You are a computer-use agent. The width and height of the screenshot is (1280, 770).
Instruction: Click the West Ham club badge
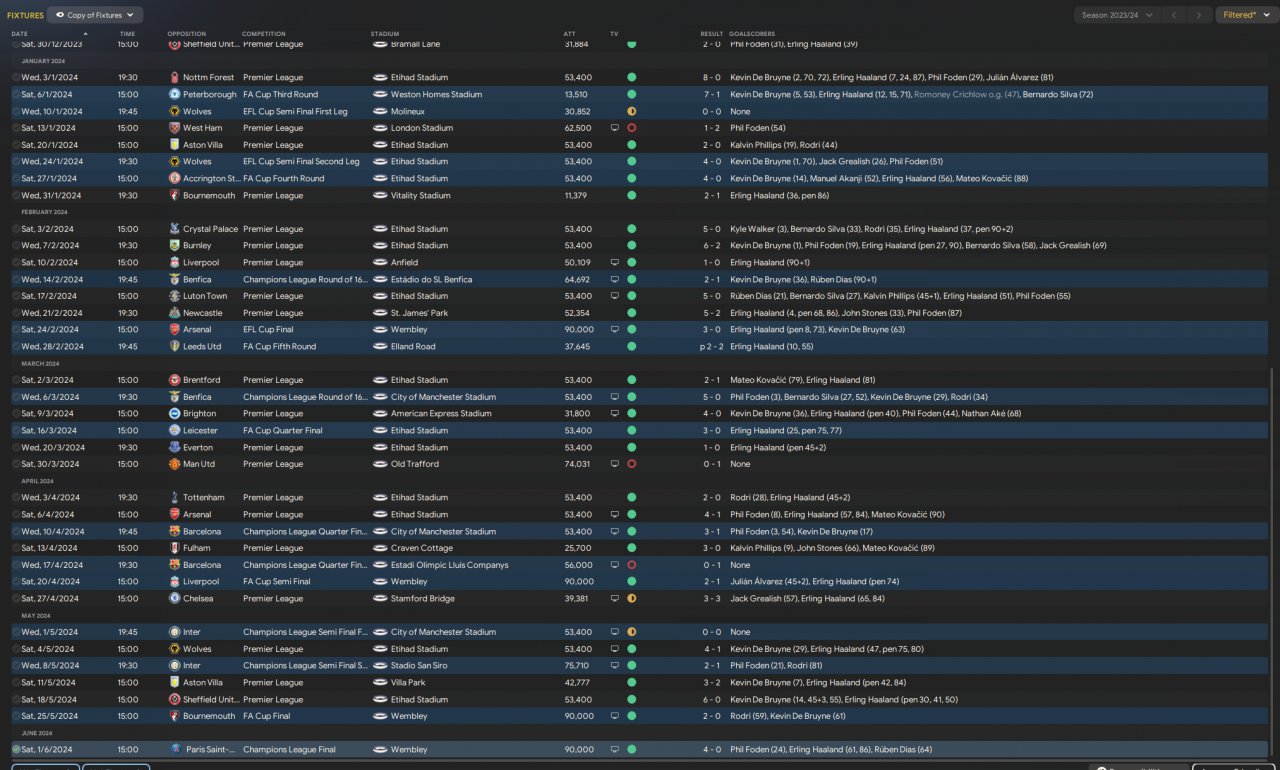point(174,128)
